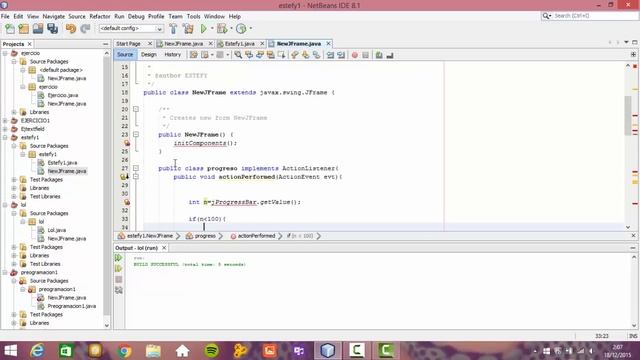Viewport: 640px width, 360px height.
Task: Create a New File from the toolbar
Action: coord(10,29)
